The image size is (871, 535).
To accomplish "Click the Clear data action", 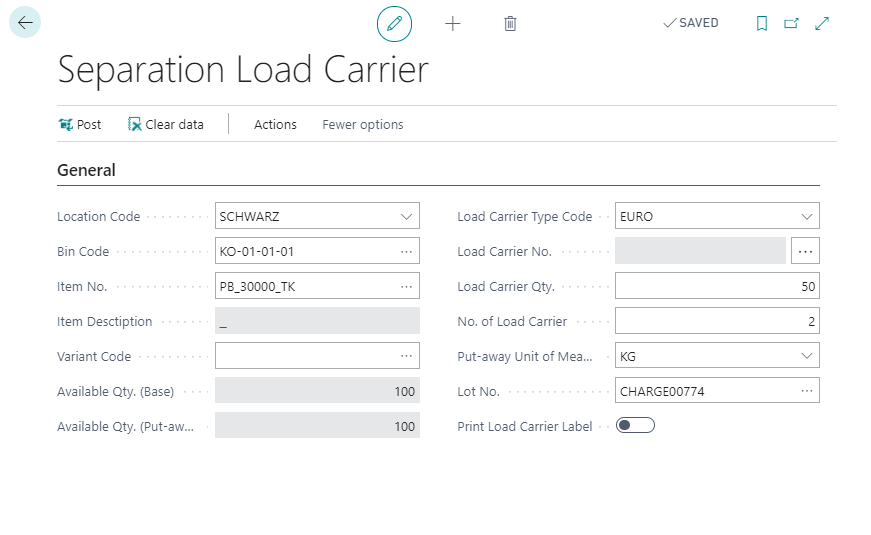I will [166, 124].
